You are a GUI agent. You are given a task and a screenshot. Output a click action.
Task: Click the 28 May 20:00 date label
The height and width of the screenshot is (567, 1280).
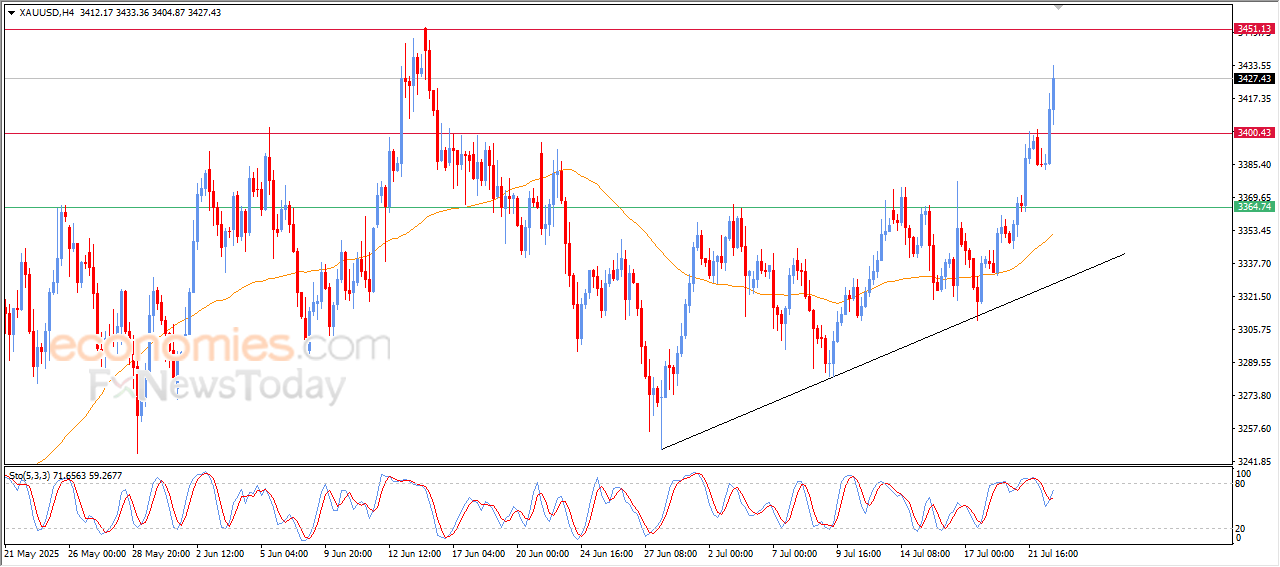[162, 553]
